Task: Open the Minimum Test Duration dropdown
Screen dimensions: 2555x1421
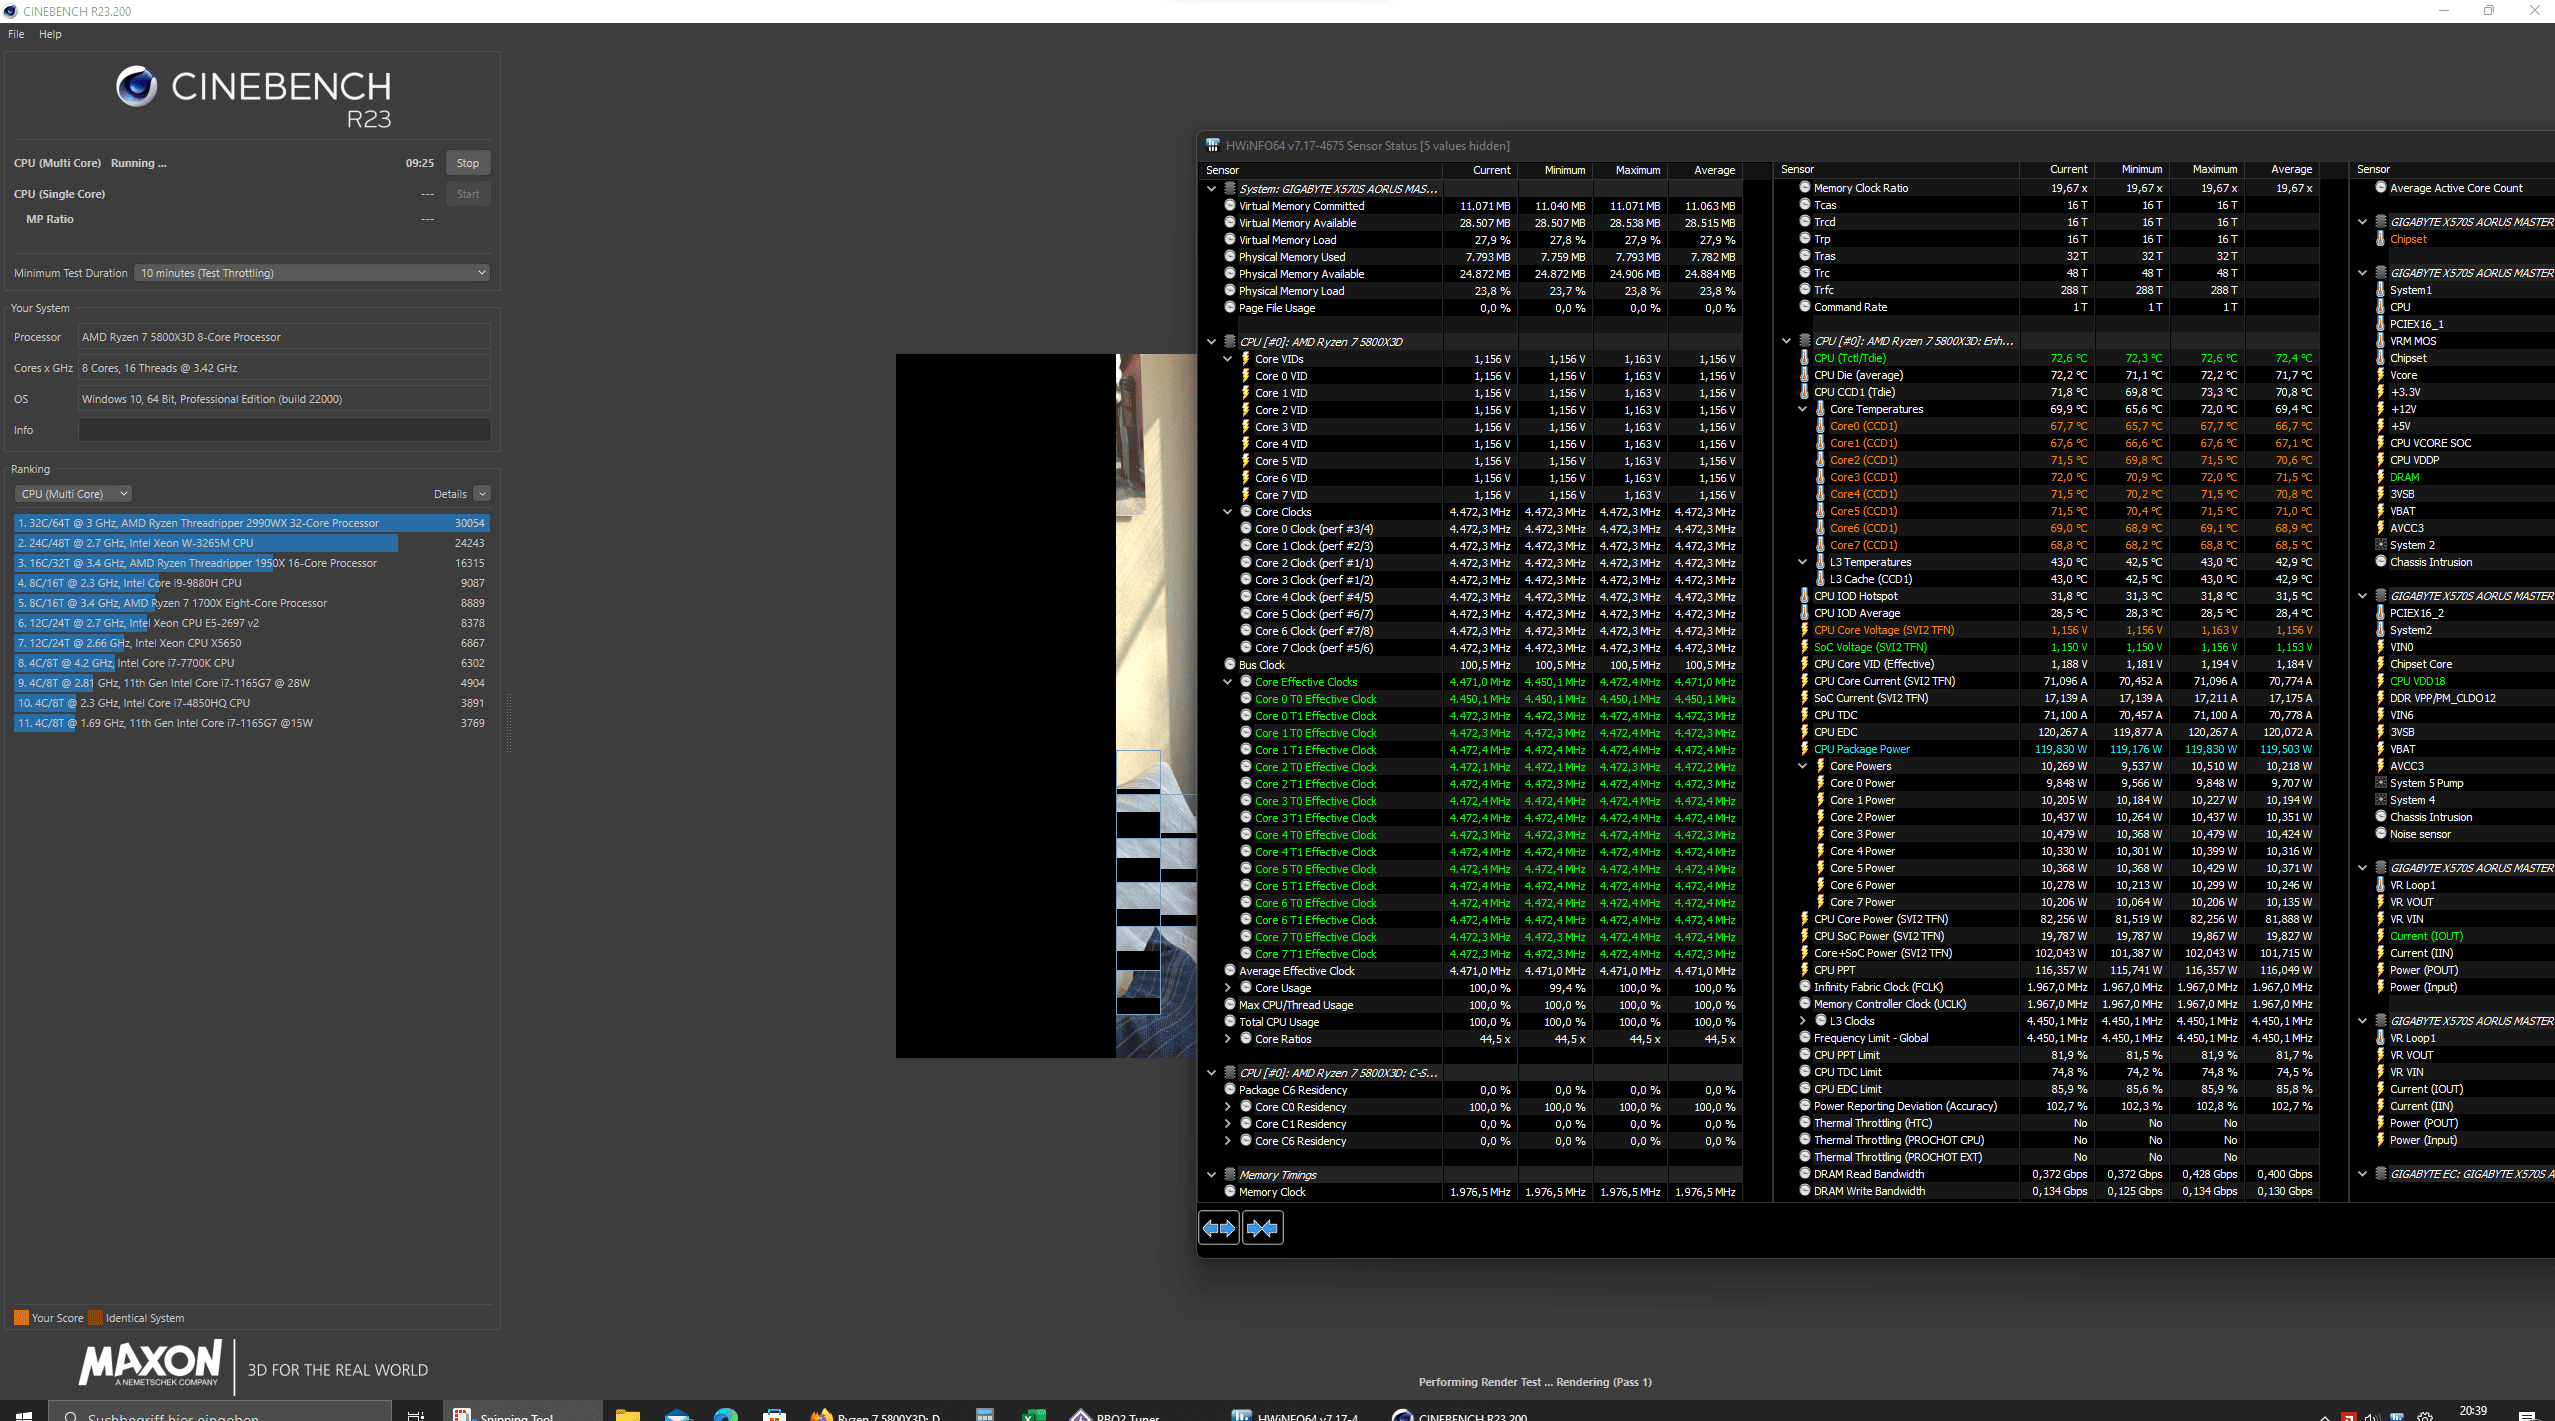Action: point(312,273)
